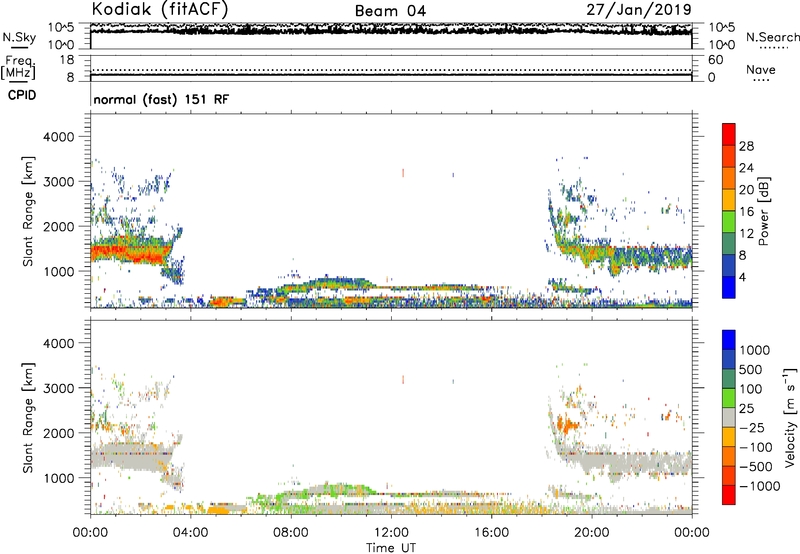
Task: Click the '4000' tick of the power panel
Action: (59, 137)
